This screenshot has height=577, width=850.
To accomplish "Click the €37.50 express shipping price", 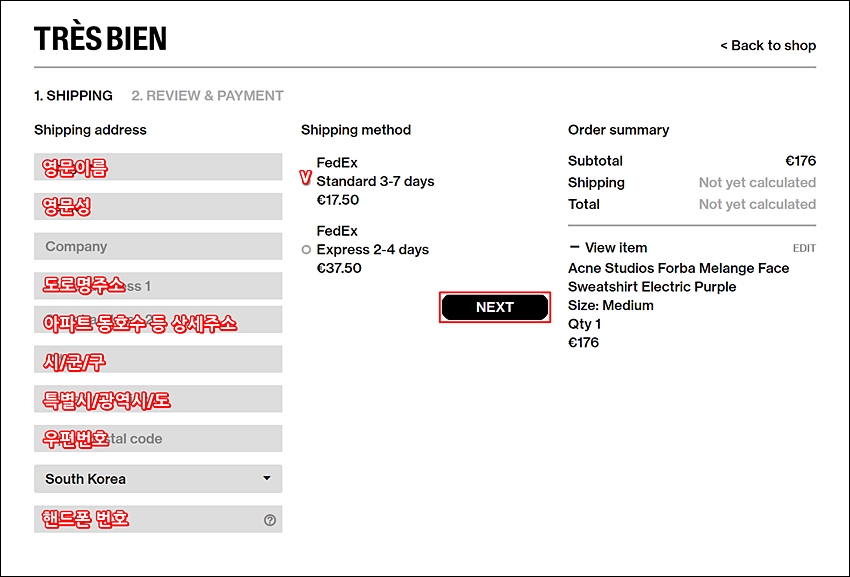I will (339, 268).
